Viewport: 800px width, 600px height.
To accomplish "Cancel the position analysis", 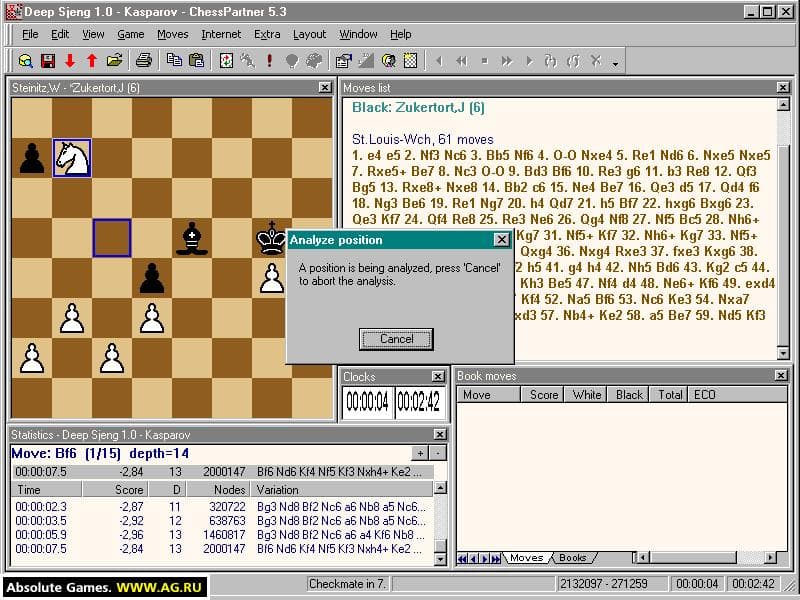I will click(x=396, y=339).
